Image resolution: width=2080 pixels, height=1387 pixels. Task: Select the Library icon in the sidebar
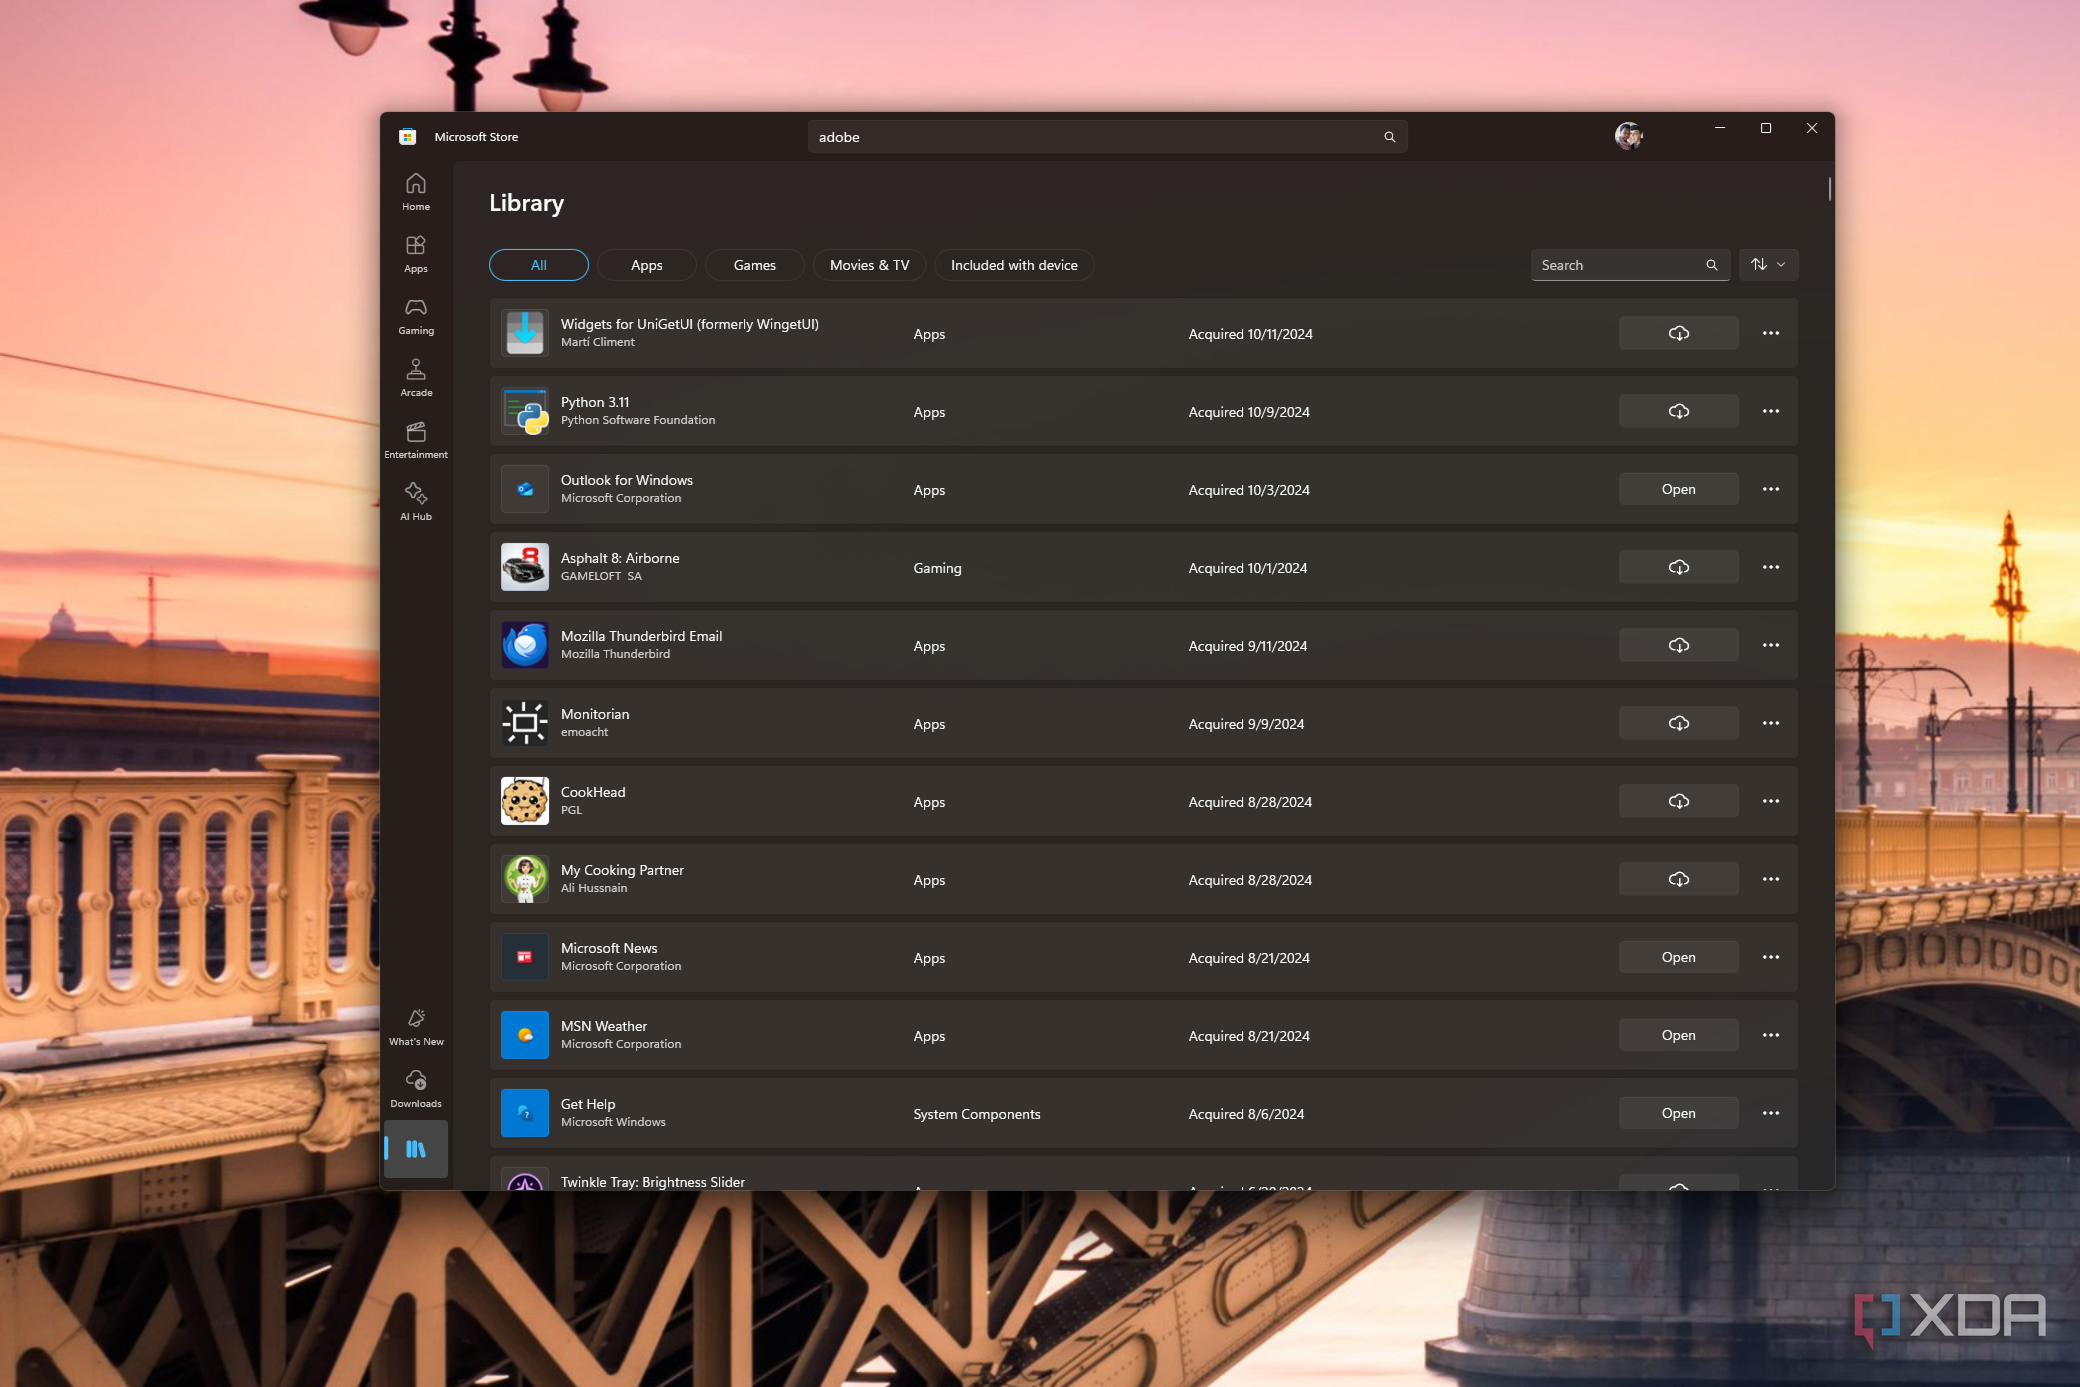point(415,1149)
